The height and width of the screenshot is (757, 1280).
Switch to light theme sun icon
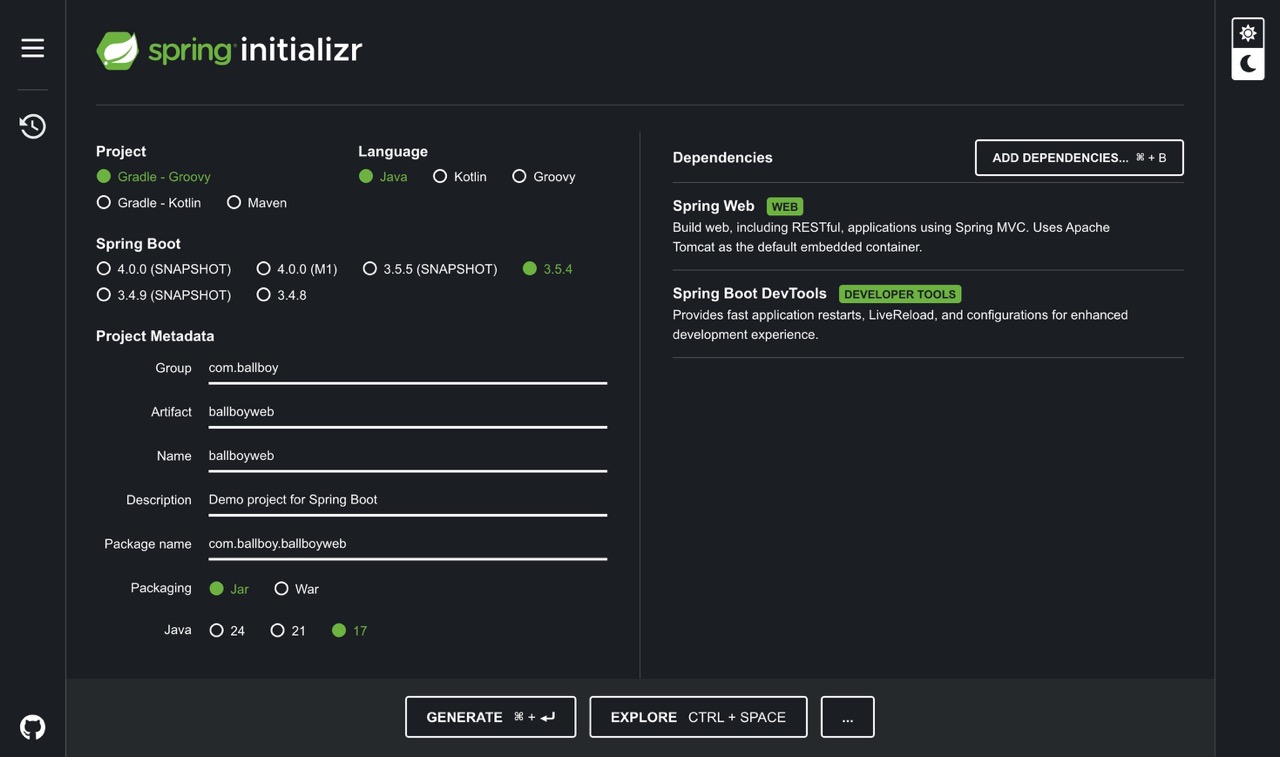1247,33
